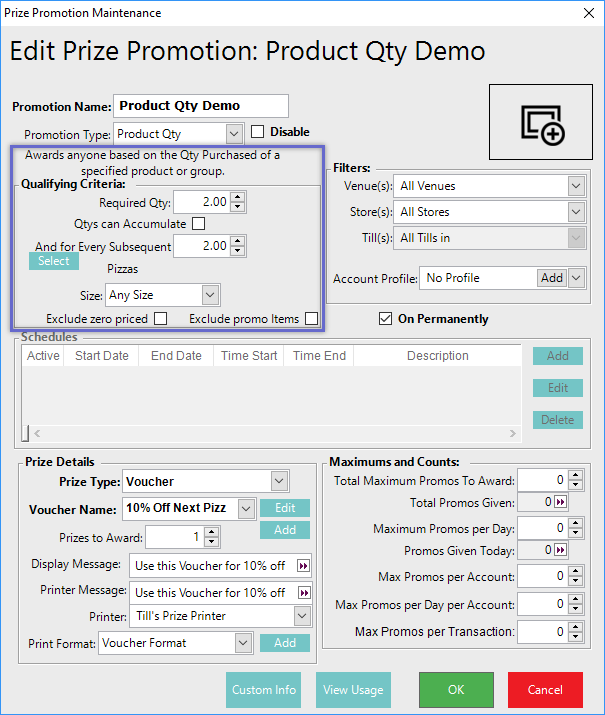Click the Promotion Name text field
The image size is (605, 715).
tap(201, 106)
